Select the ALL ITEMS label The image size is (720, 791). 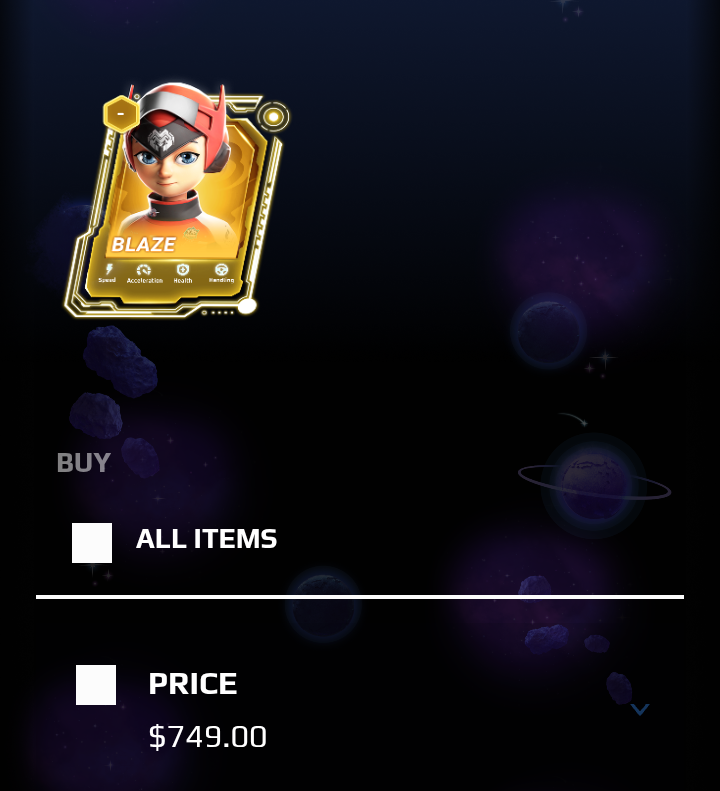(x=206, y=539)
